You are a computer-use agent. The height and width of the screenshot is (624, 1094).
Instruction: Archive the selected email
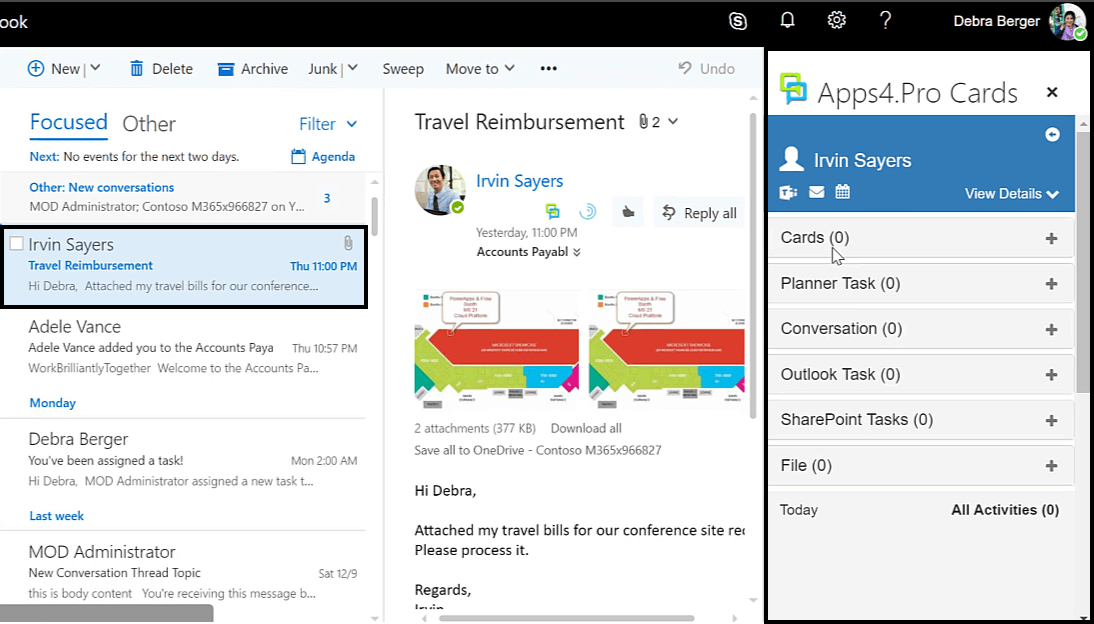pyautogui.click(x=253, y=68)
